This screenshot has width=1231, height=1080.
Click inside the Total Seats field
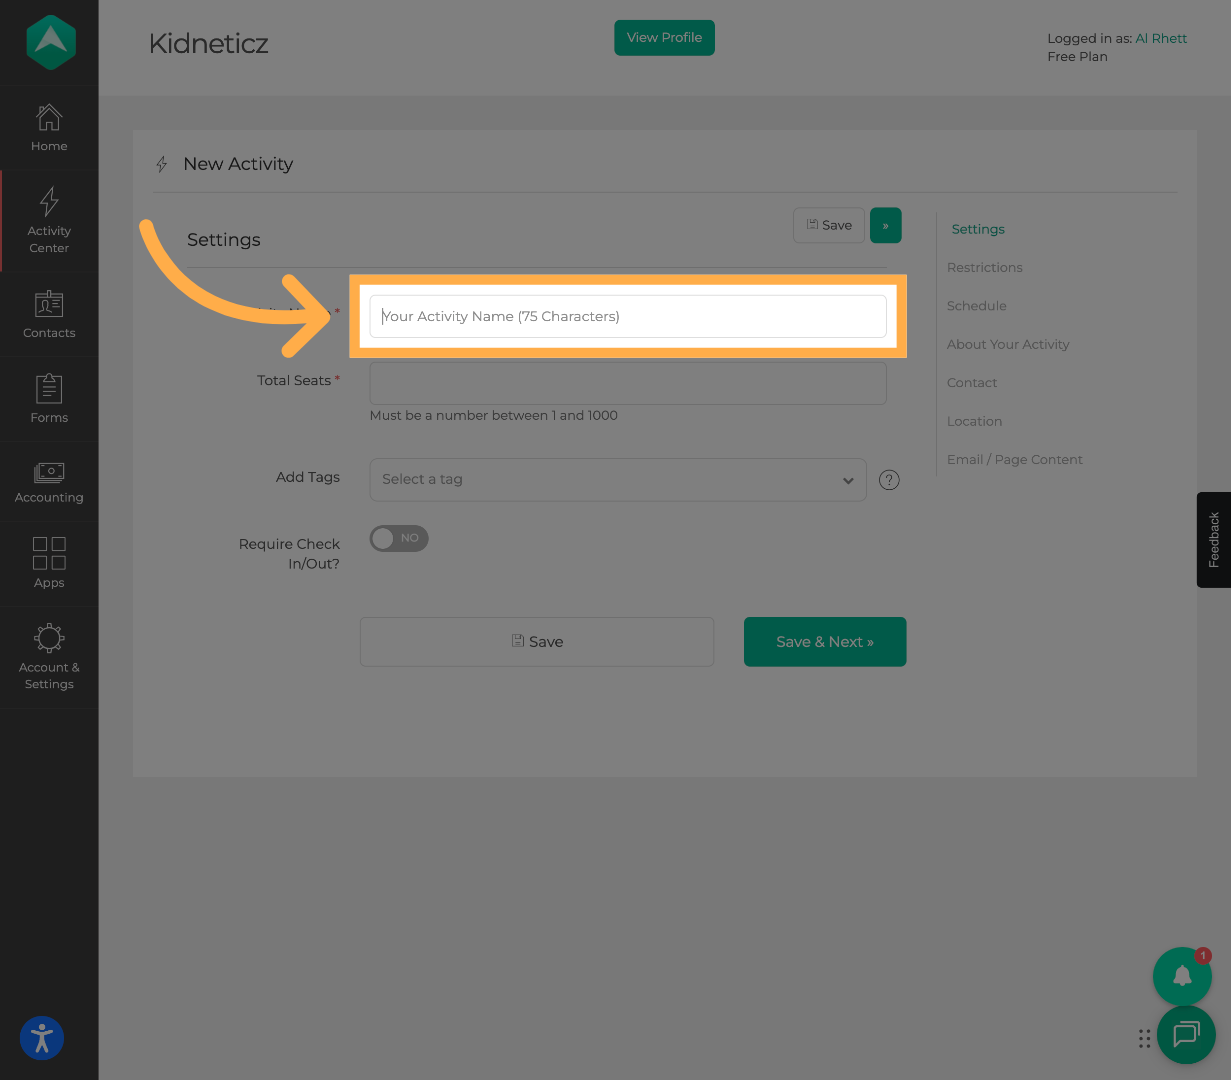[x=628, y=382]
